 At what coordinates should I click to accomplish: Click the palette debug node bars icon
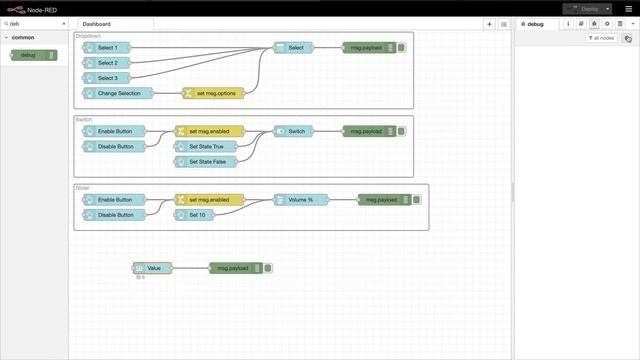click(51, 55)
